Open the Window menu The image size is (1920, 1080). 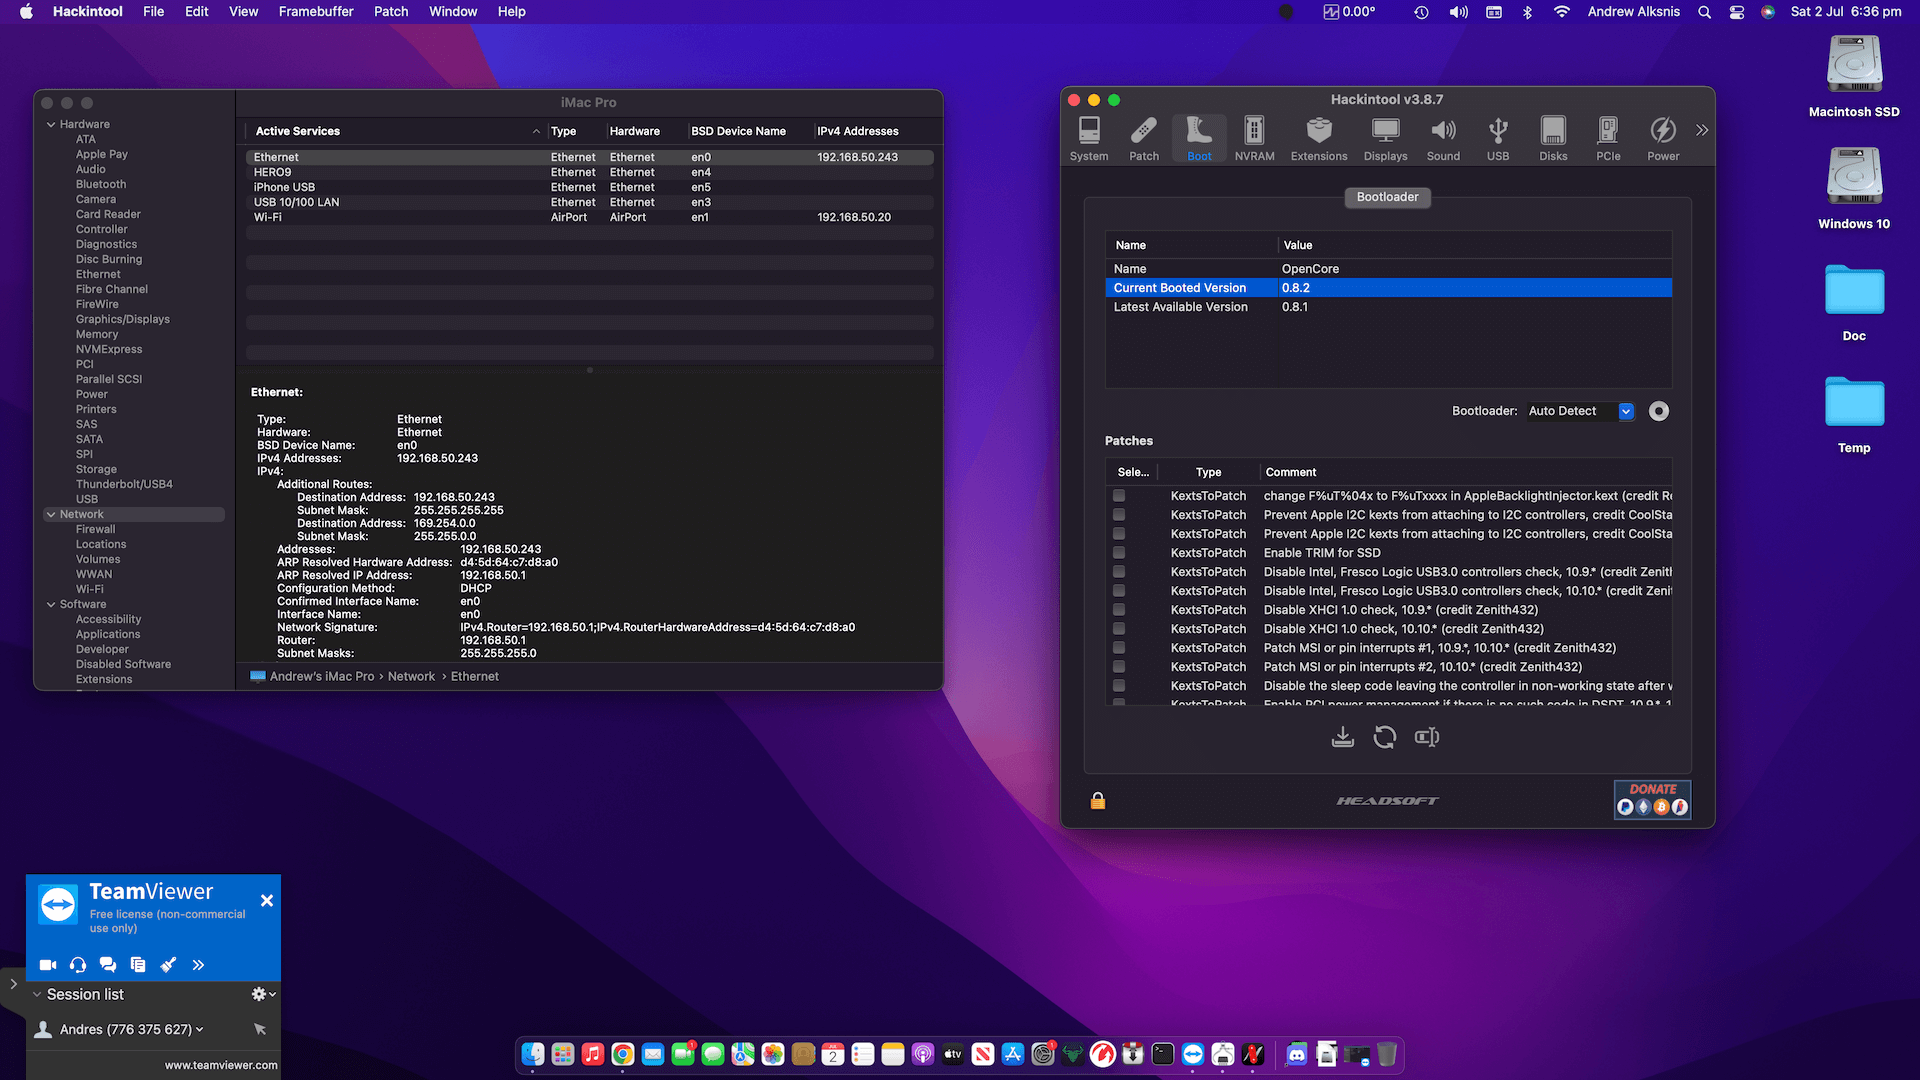click(x=453, y=12)
